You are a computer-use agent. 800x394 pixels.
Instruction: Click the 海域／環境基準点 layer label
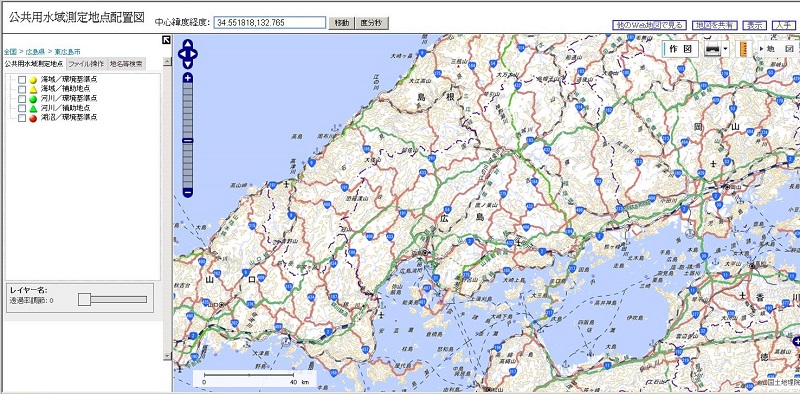point(69,80)
